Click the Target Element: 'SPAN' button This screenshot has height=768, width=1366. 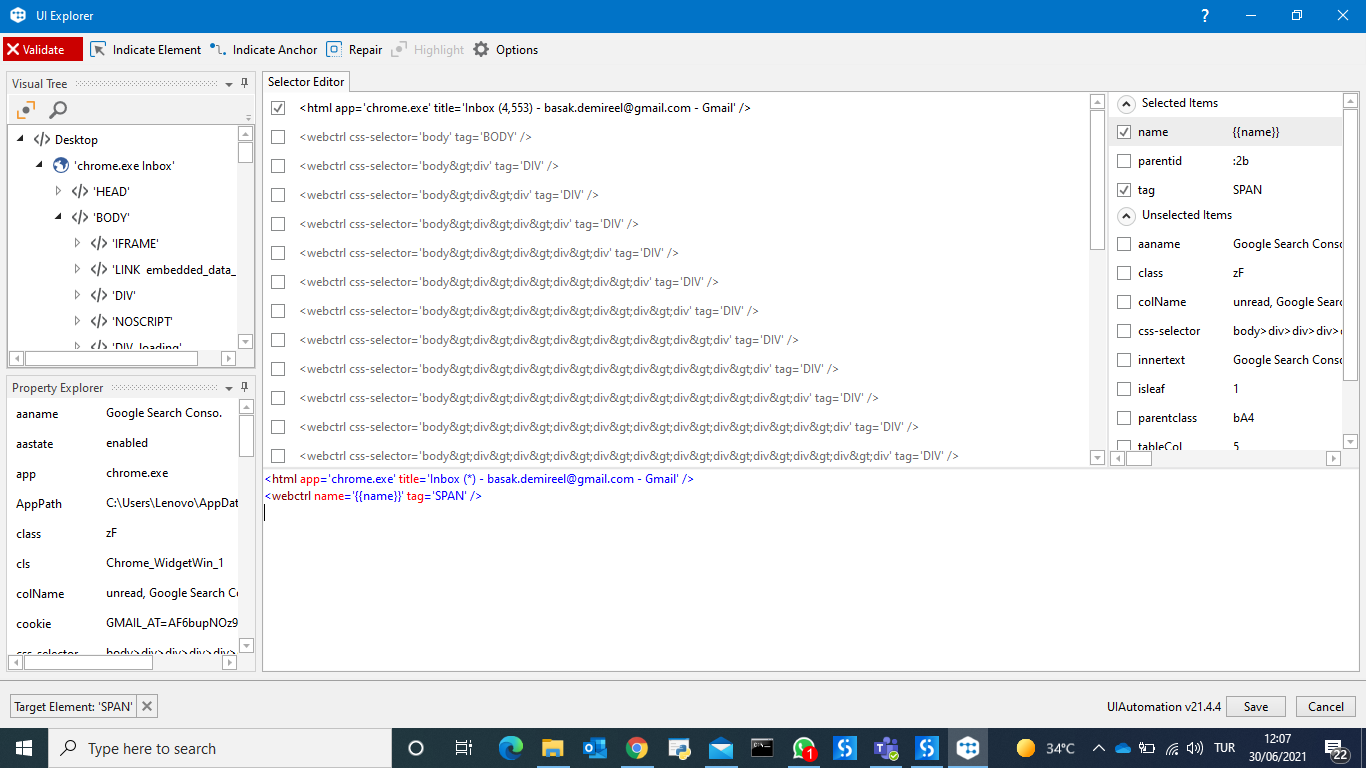coord(73,706)
